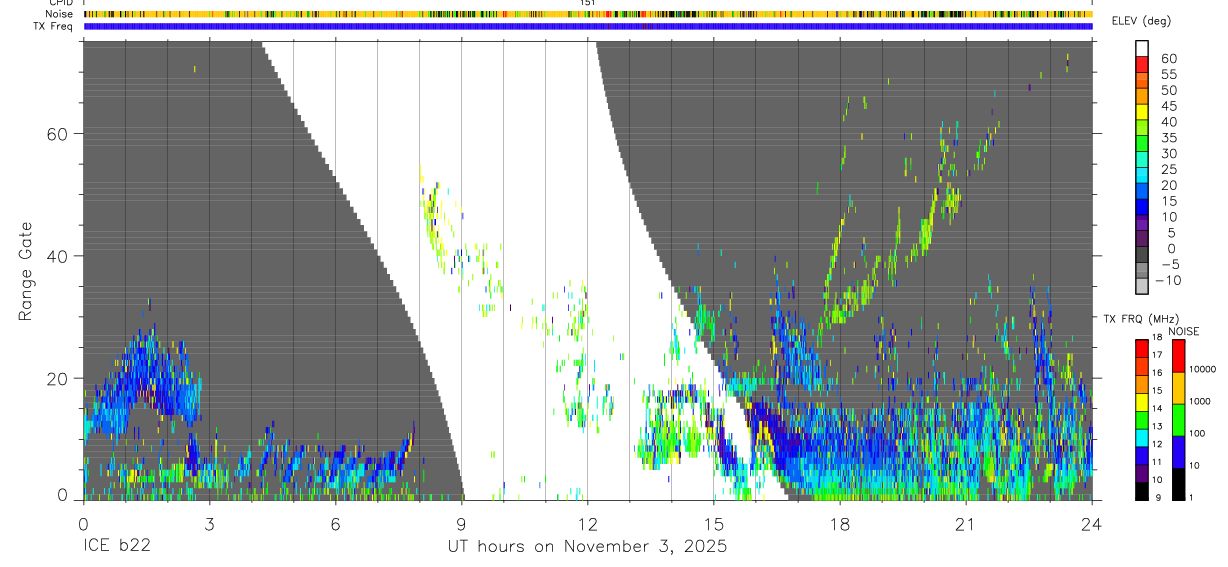Click the "Noise" row label at top
Viewport: 1228px width, 567px height.
click(x=59, y=14)
